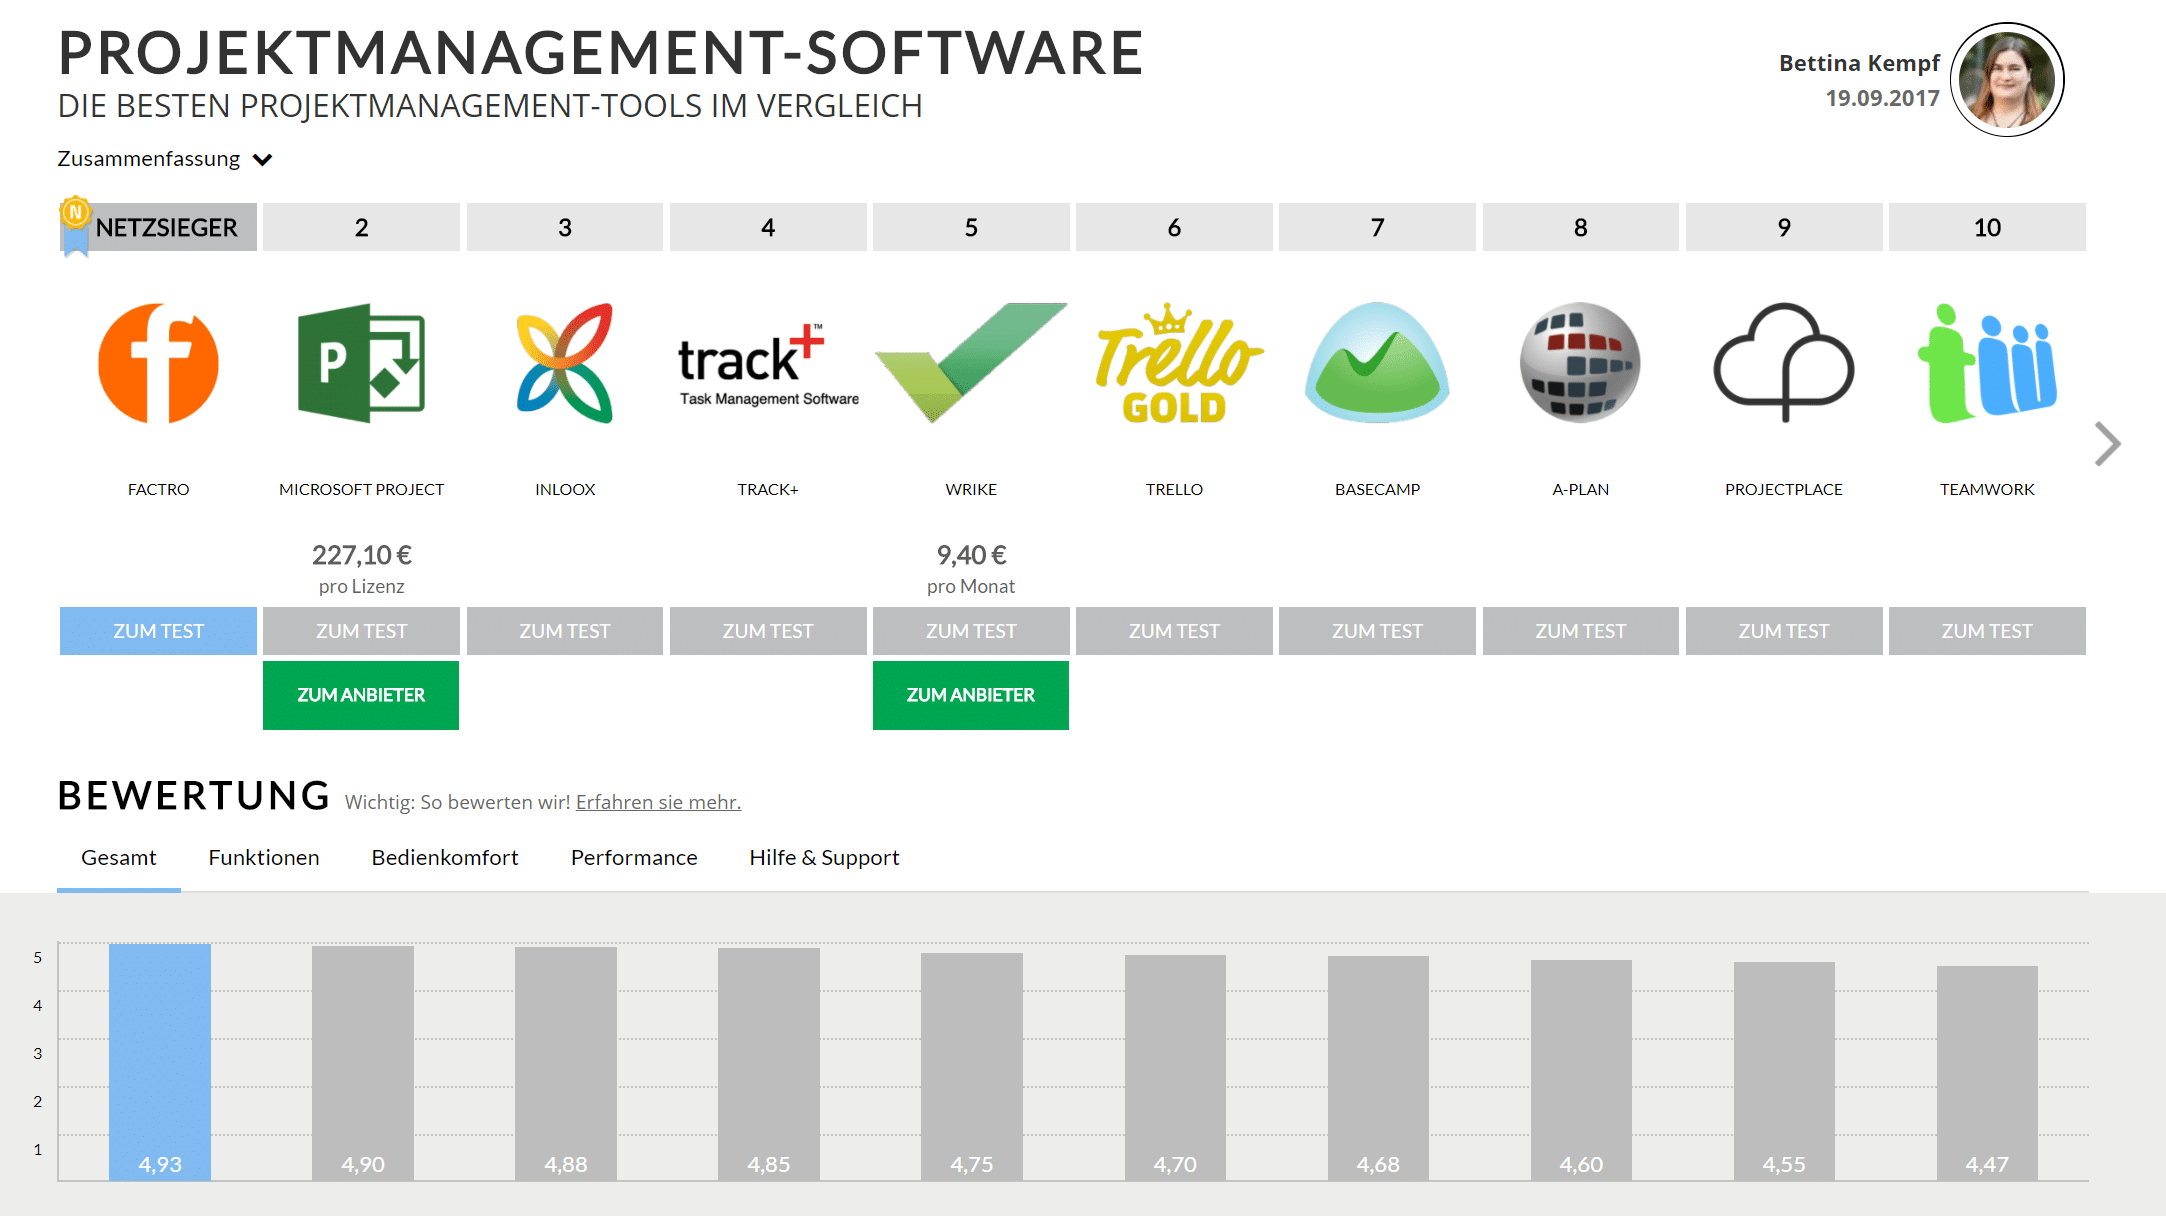Select the track+ Task Management logo
Viewport: 2166px width, 1216px height.
768,365
